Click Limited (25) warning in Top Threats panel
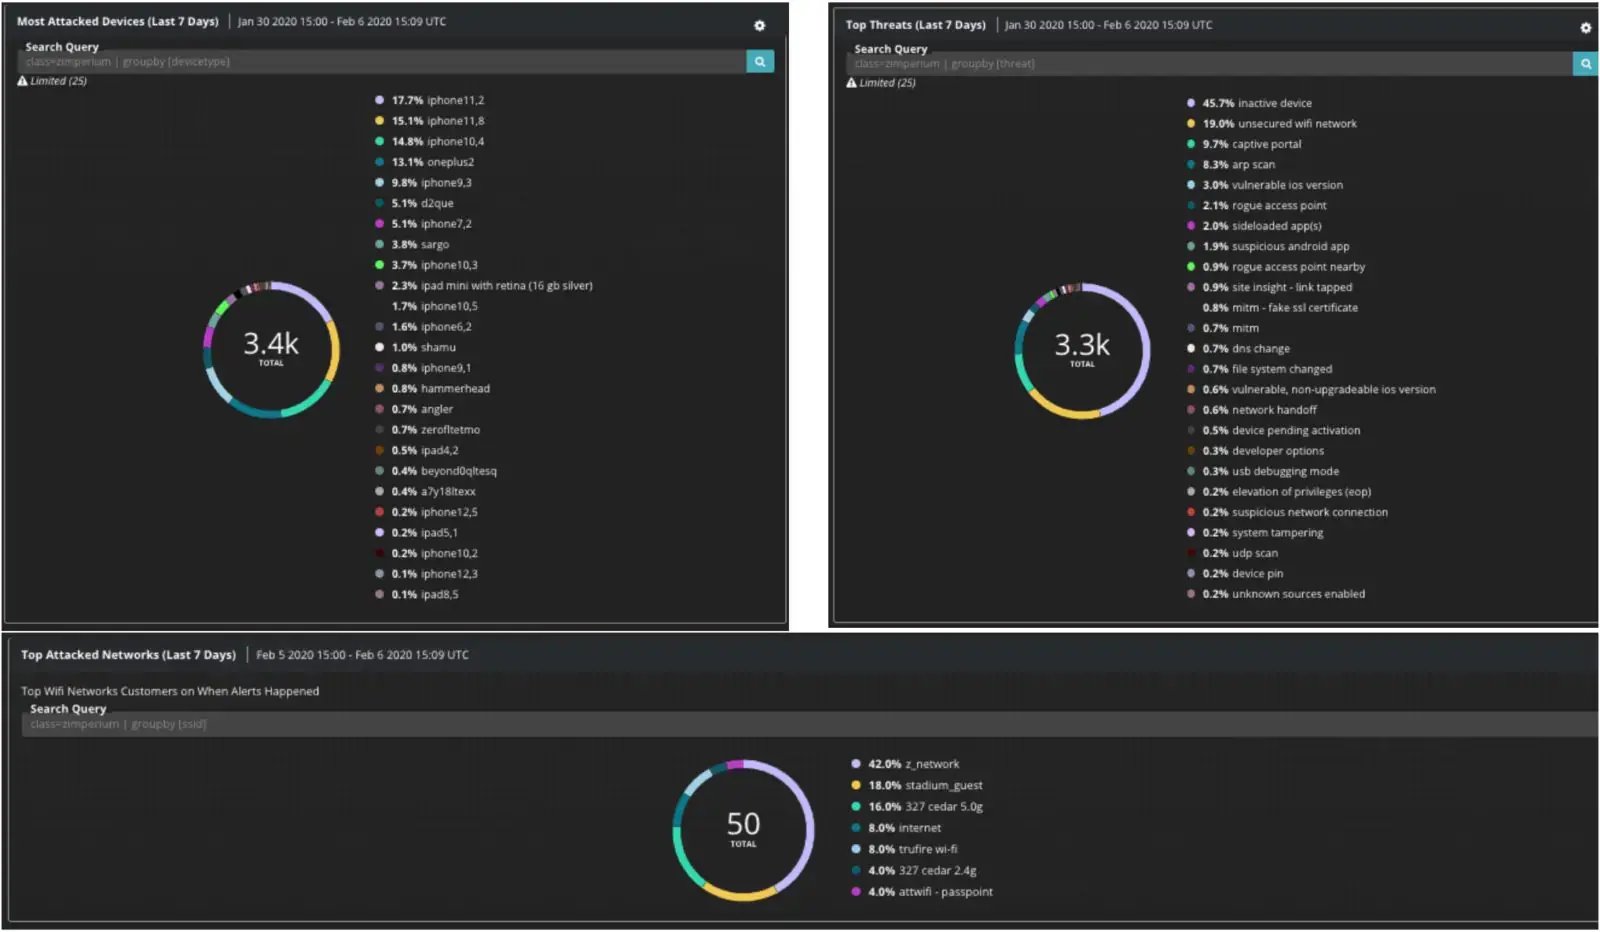Viewport: 1600px width, 932px height. (881, 83)
